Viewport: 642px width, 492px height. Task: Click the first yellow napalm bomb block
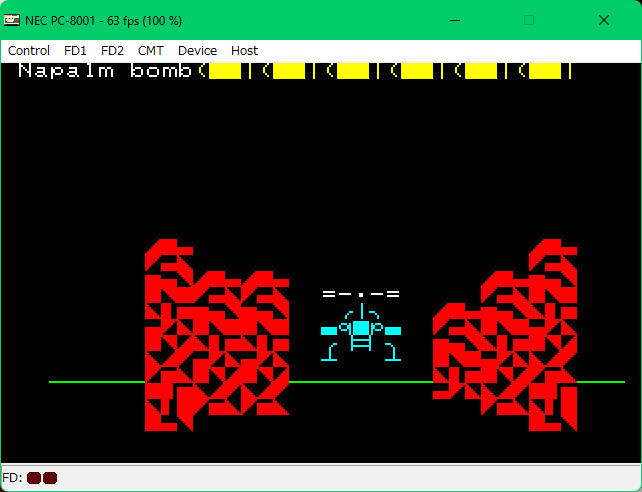[225, 71]
